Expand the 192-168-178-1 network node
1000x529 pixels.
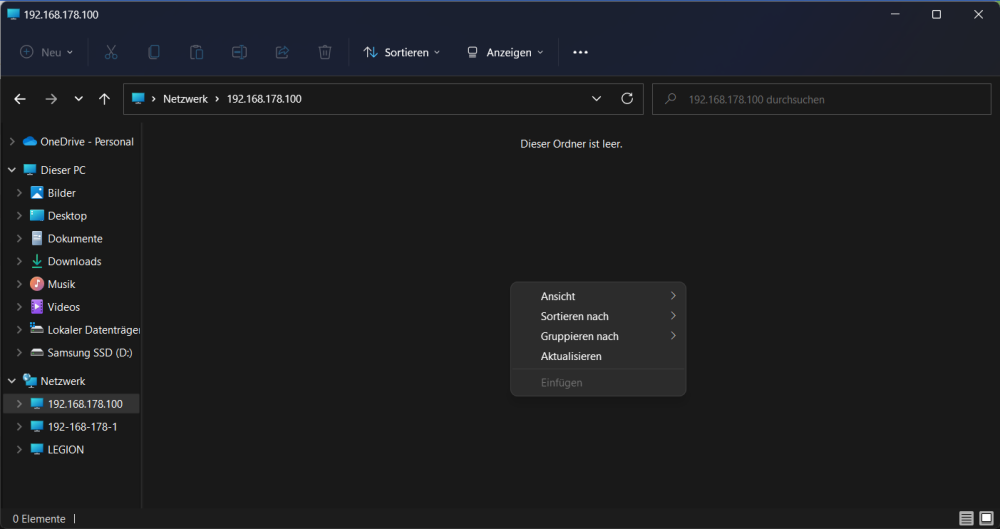point(19,427)
